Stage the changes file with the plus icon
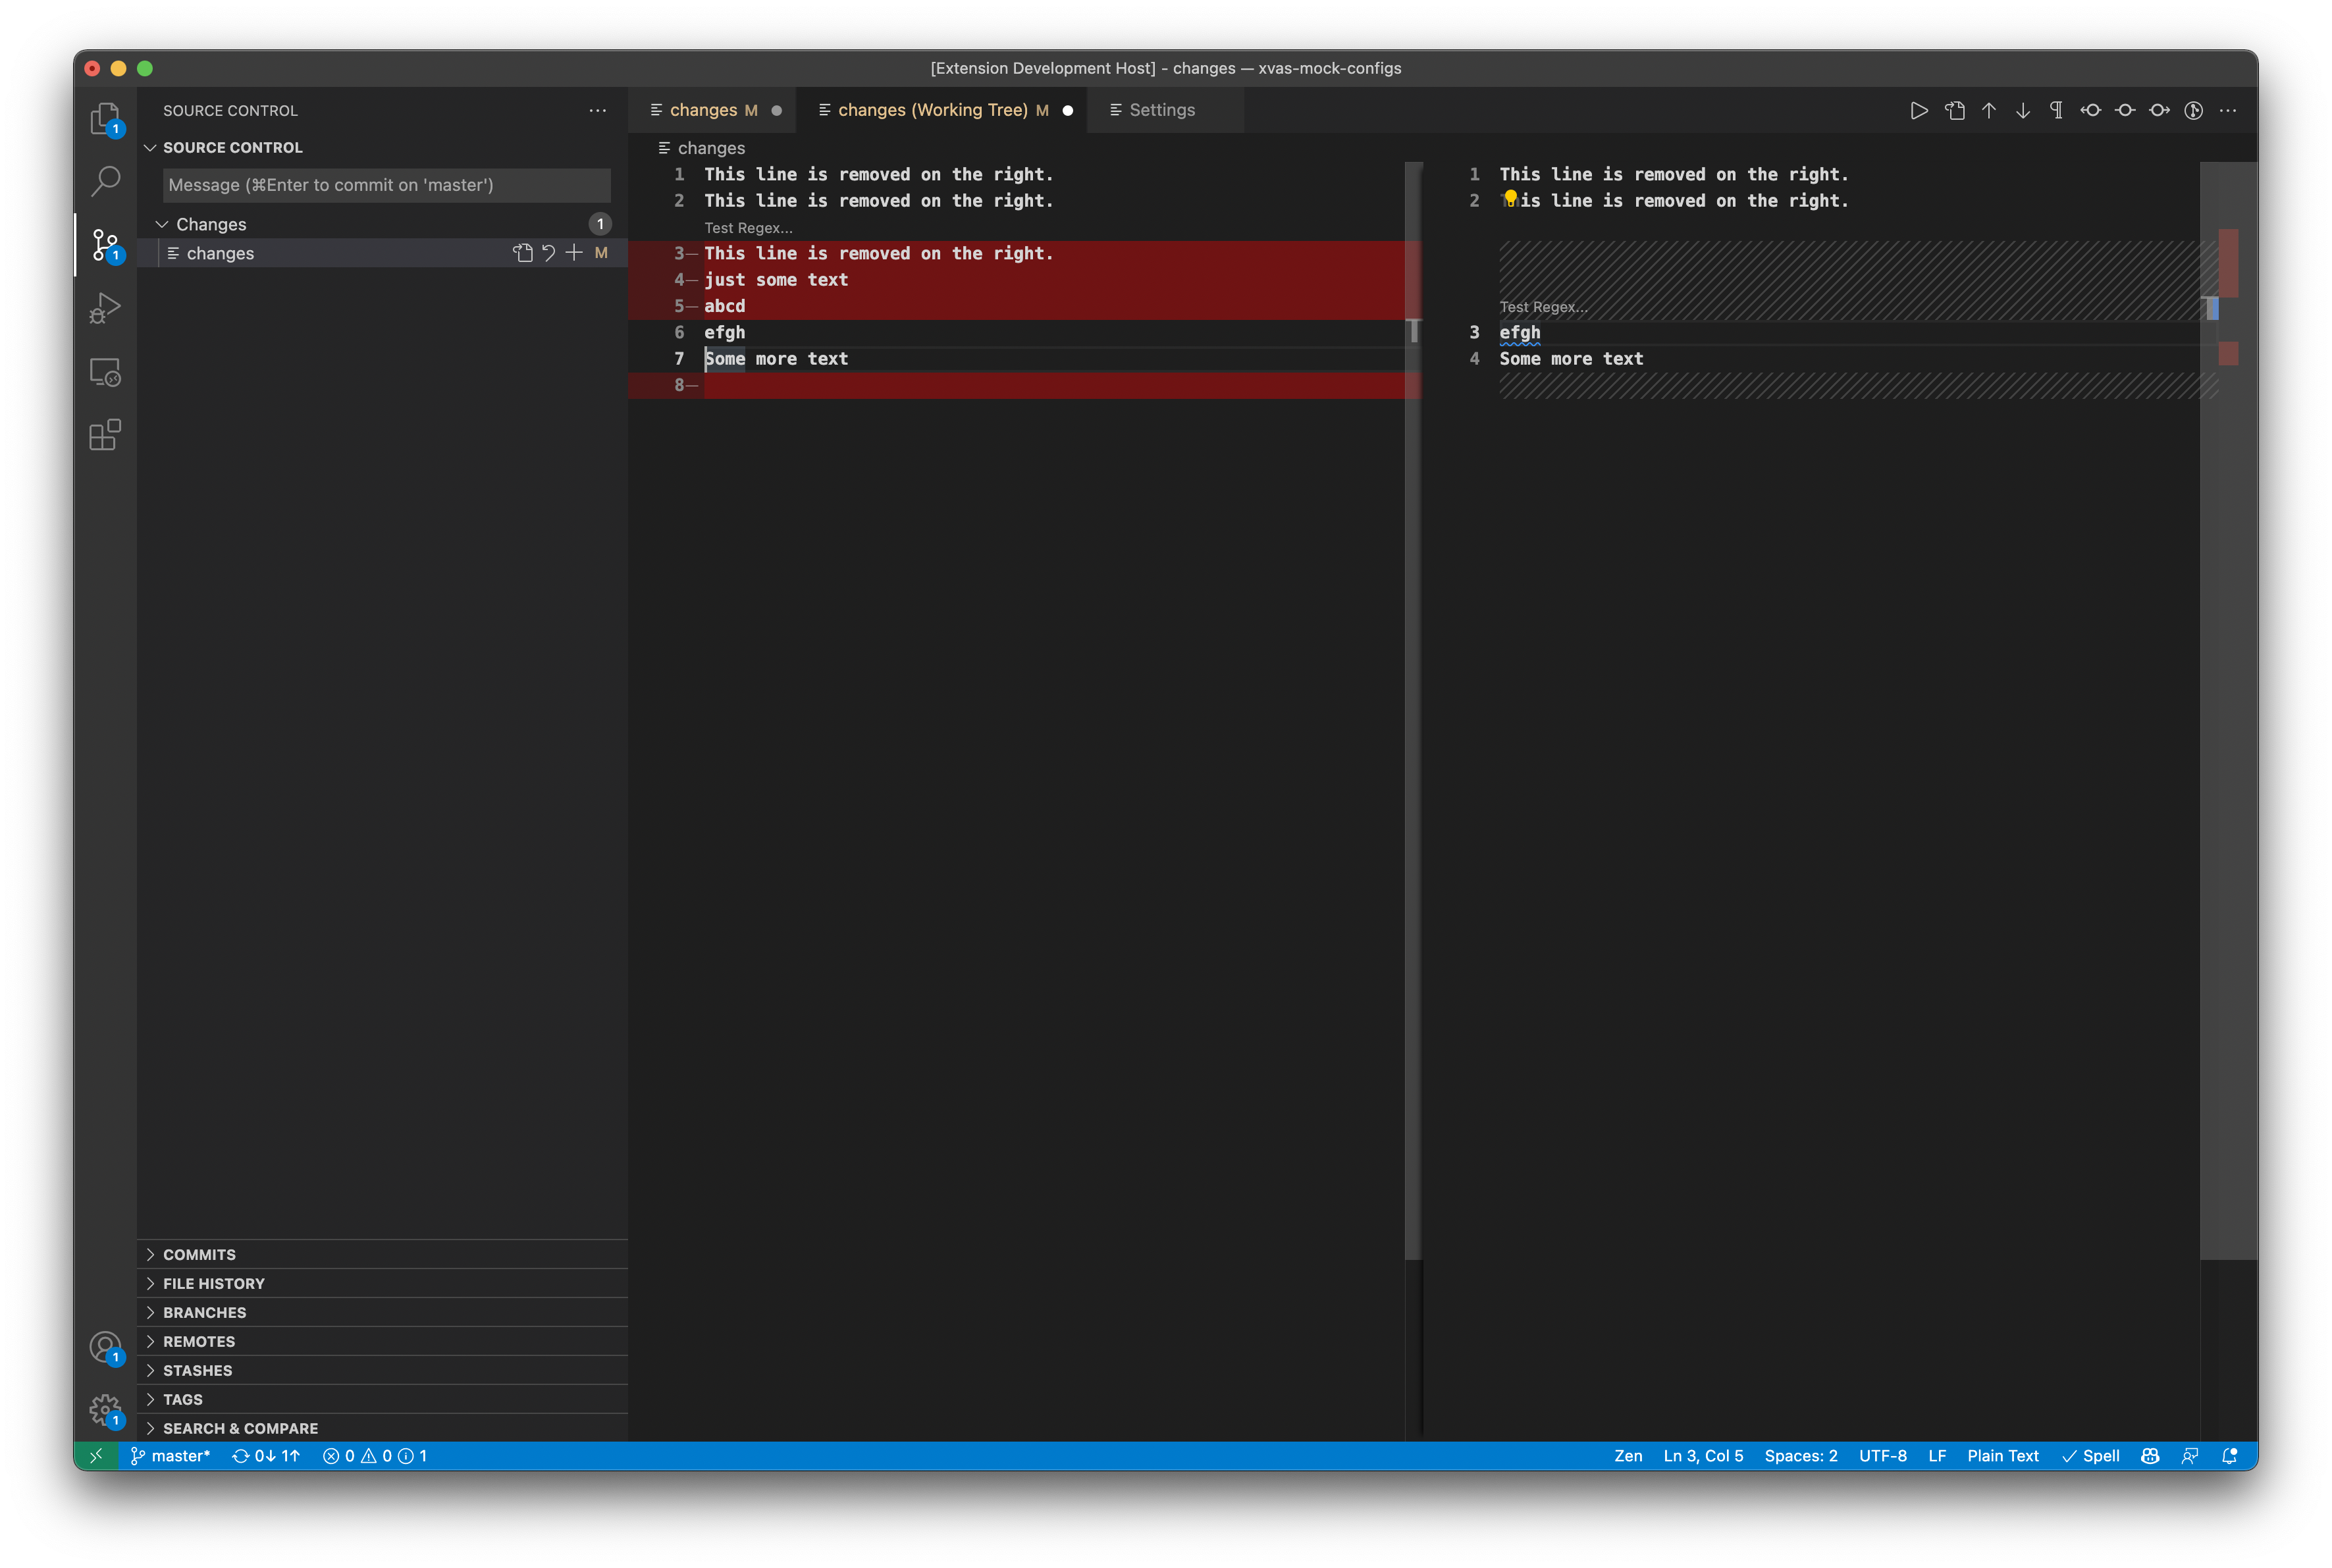Image resolution: width=2332 pixels, height=1568 pixels. point(575,253)
